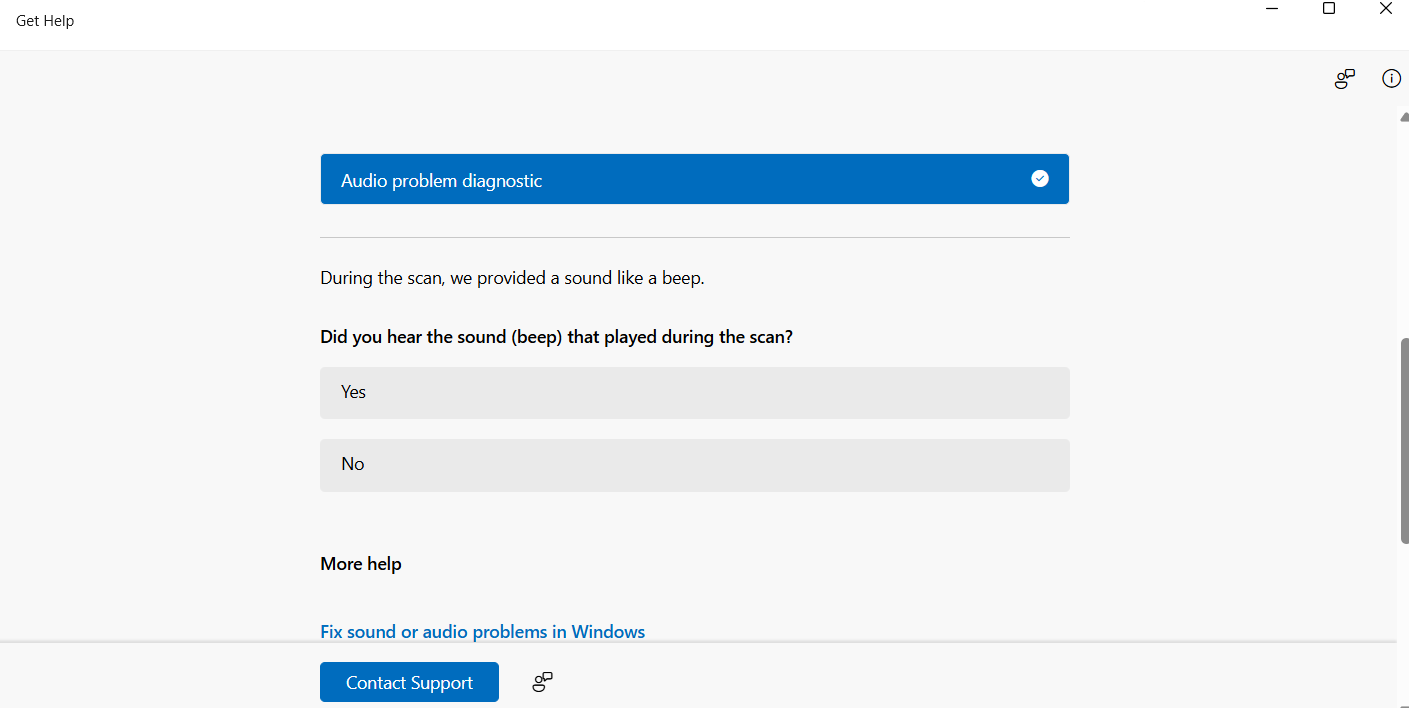Click the vertical scrollbar thumb
The width and height of the screenshot is (1409, 708).
(x=1404, y=440)
